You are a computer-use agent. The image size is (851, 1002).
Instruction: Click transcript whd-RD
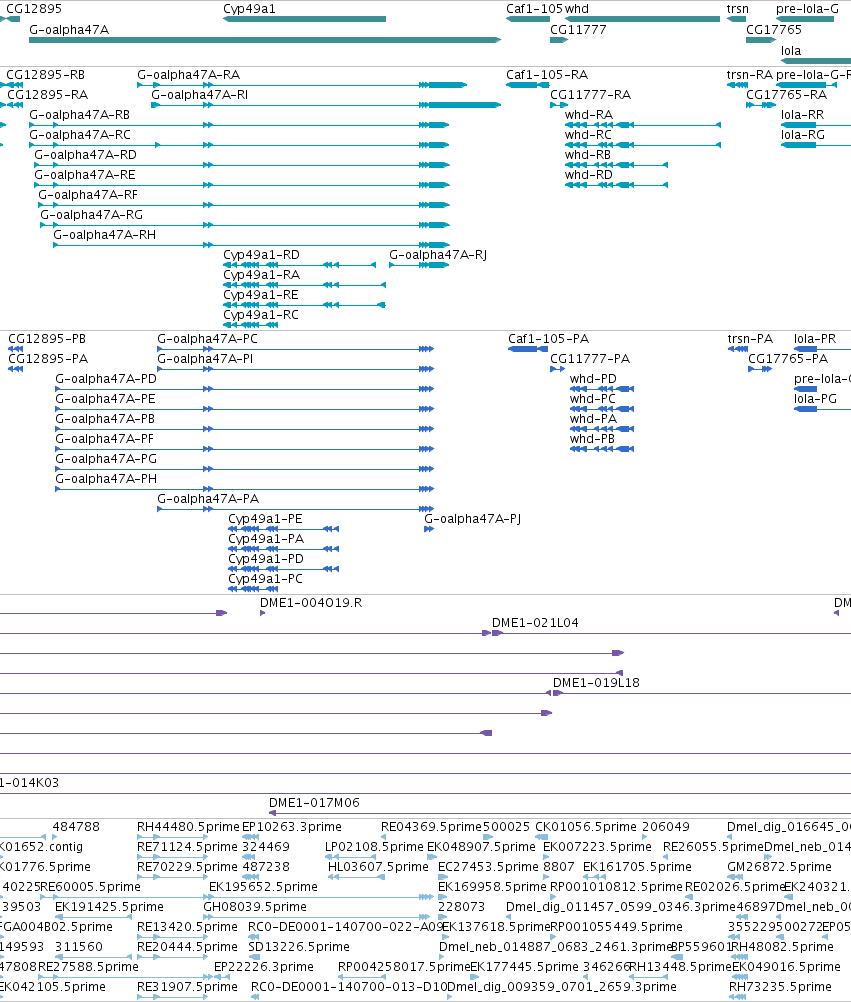[x=588, y=175]
